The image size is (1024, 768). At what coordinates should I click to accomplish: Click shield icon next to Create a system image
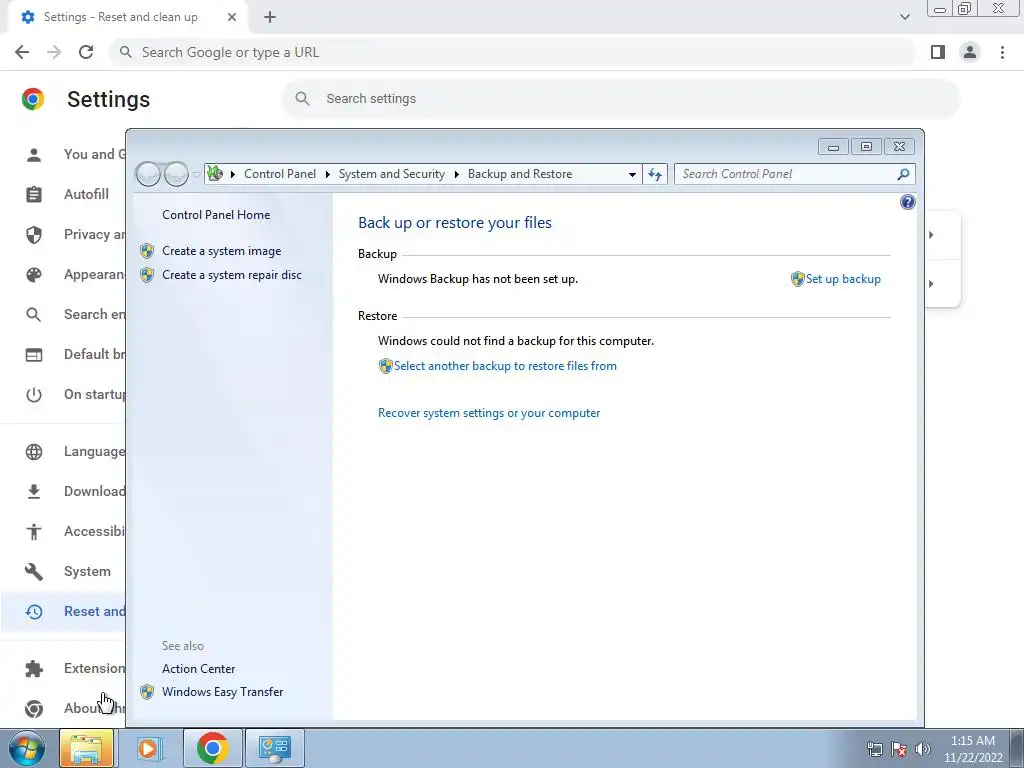147,251
